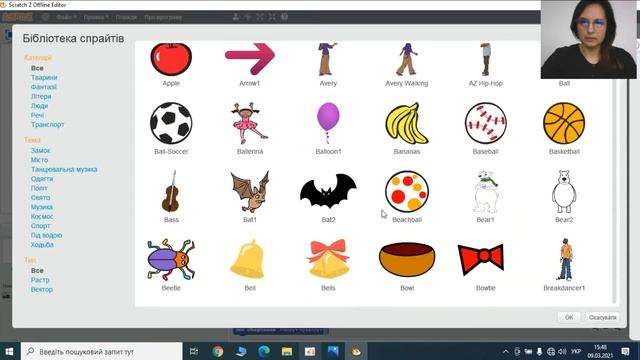Choose the Одяги theme
Screen dimensions: 640x360
pyautogui.click(x=42, y=179)
